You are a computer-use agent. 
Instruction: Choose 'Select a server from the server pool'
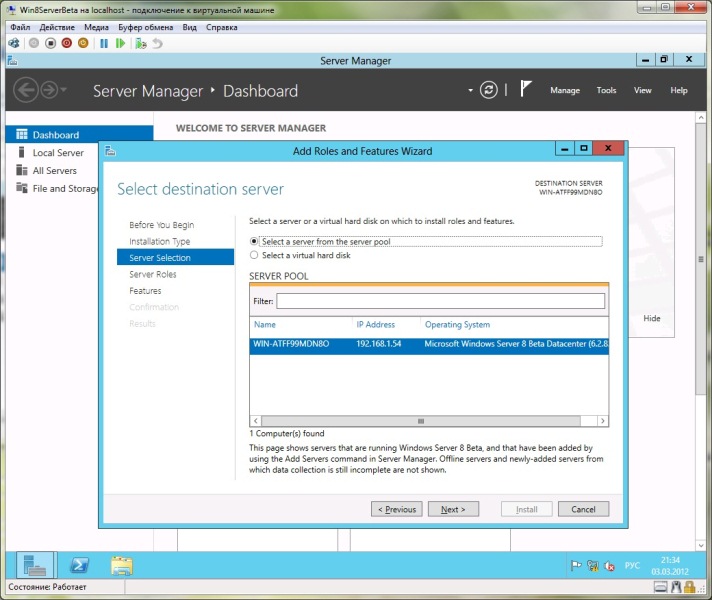coord(254,241)
